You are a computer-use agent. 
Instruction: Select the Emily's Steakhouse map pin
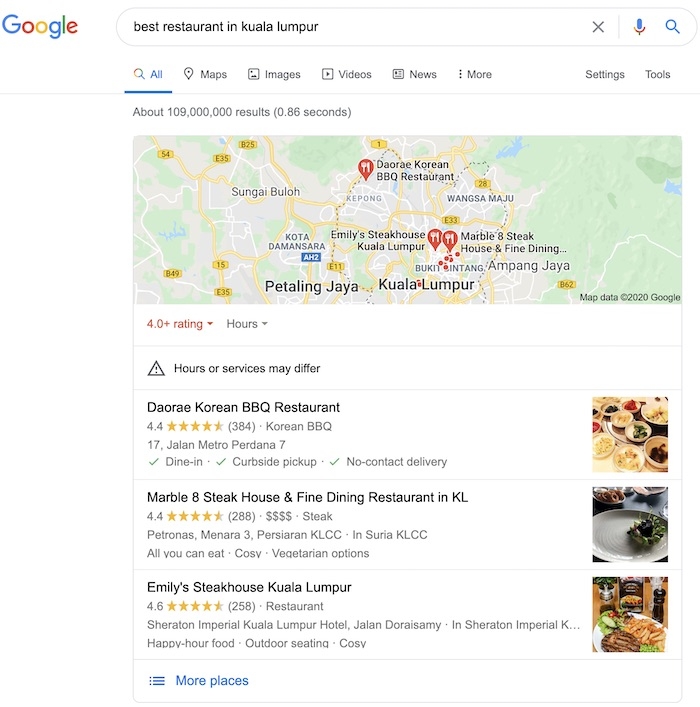pyautogui.click(x=434, y=239)
